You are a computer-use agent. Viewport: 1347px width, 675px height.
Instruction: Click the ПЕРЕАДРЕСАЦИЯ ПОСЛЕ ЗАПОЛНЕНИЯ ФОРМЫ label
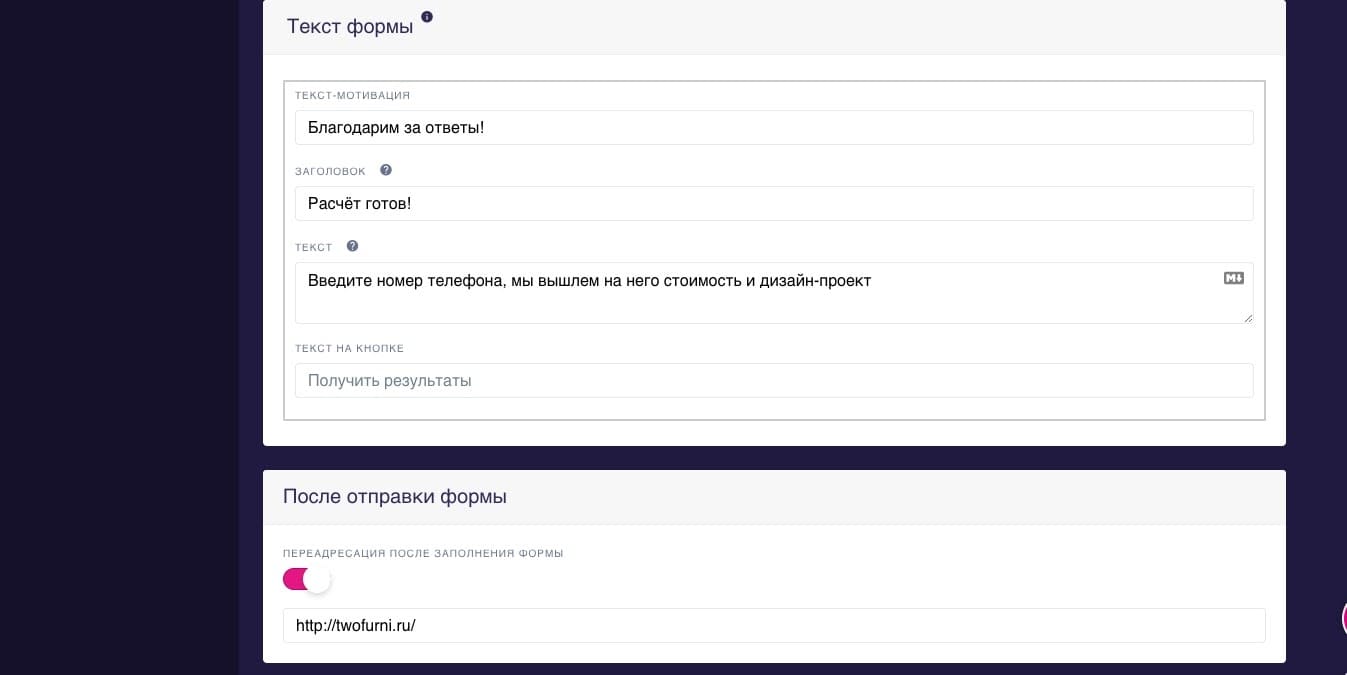pos(423,554)
